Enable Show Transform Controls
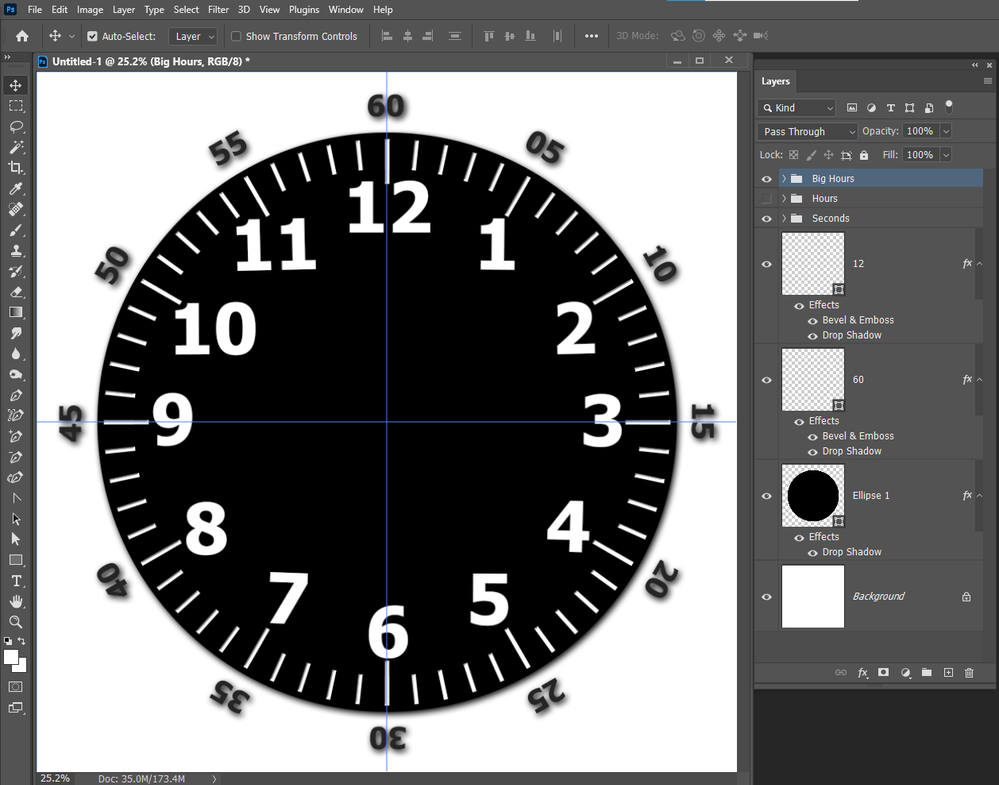The width and height of the screenshot is (999, 785). pyautogui.click(x=235, y=36)
